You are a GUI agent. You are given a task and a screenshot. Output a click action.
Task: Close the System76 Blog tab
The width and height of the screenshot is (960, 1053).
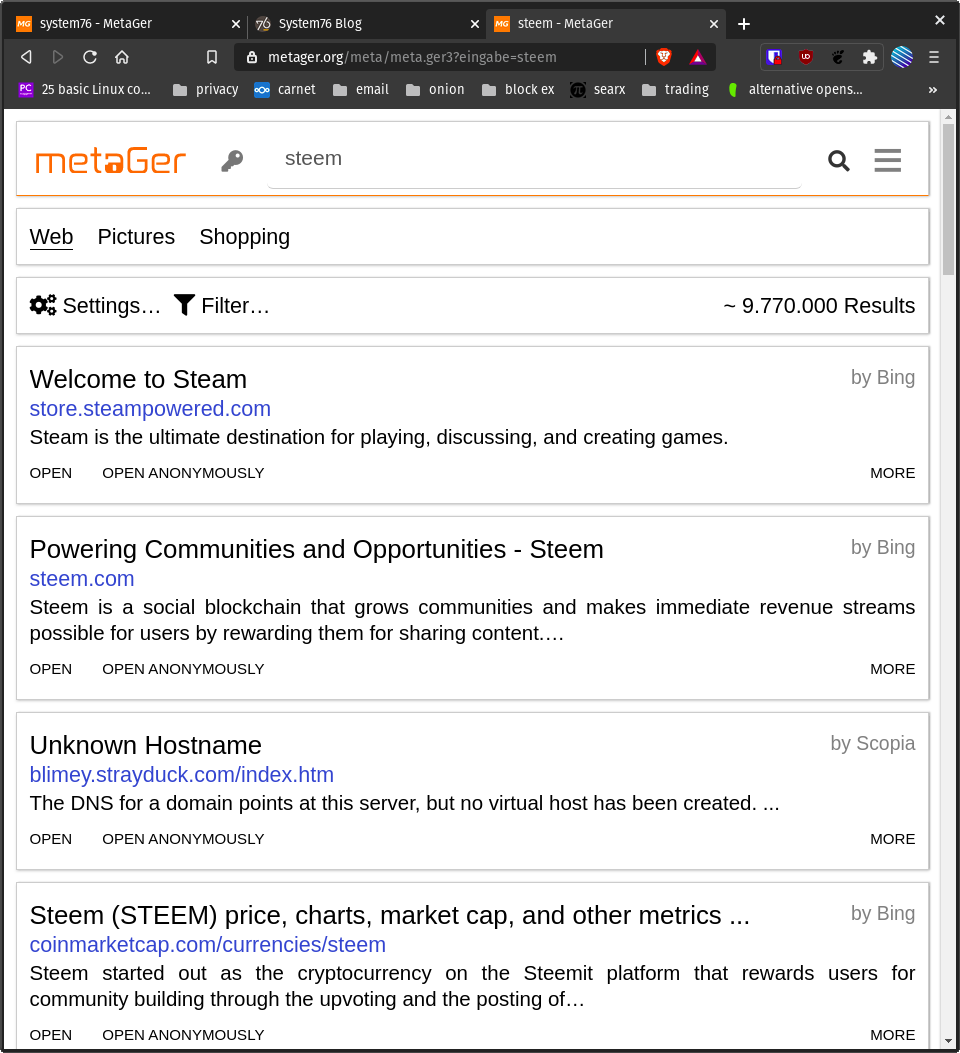tap(475, 24)
